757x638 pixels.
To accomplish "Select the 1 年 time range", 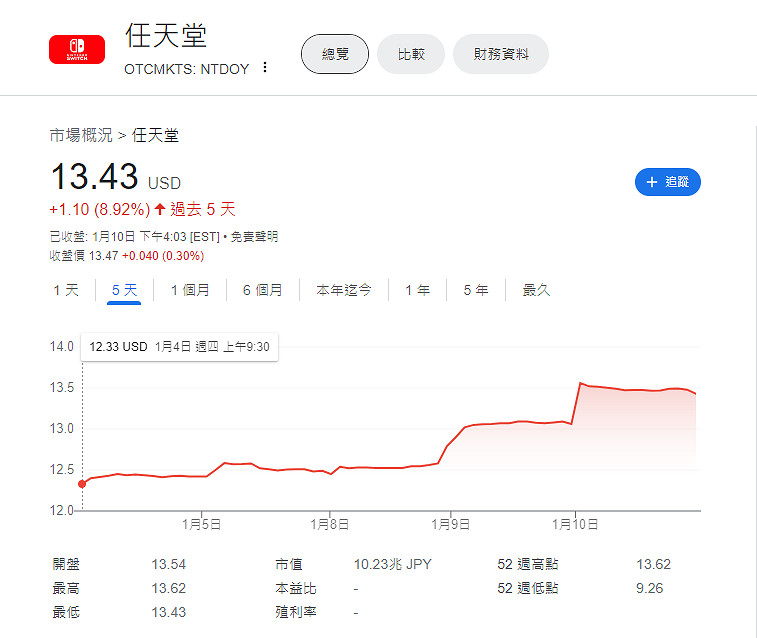I will point(417,290).
